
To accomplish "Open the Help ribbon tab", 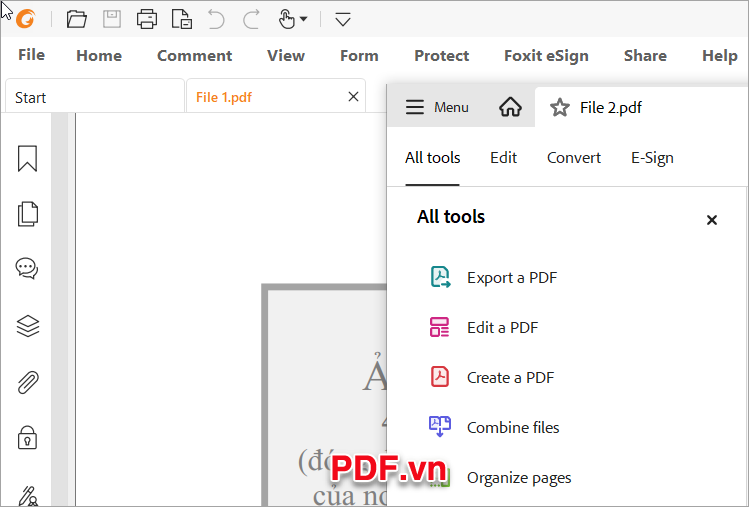I will [x=719, y=56].
